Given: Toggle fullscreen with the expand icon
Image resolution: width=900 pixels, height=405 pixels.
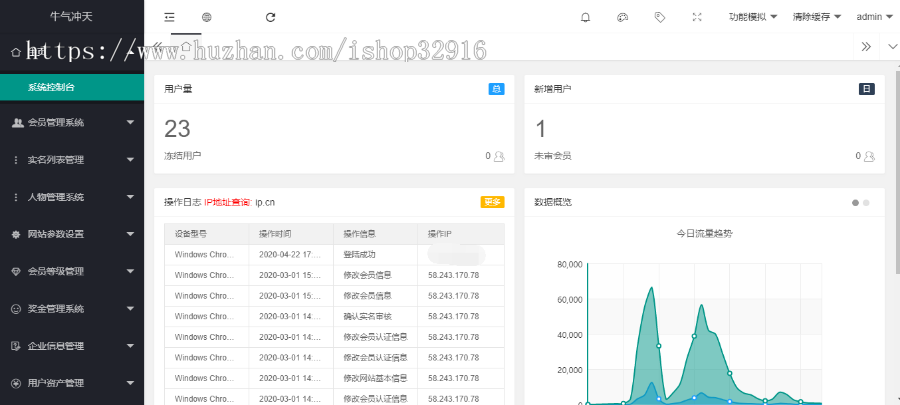Looking at the screenshot, I should (697, 17).
